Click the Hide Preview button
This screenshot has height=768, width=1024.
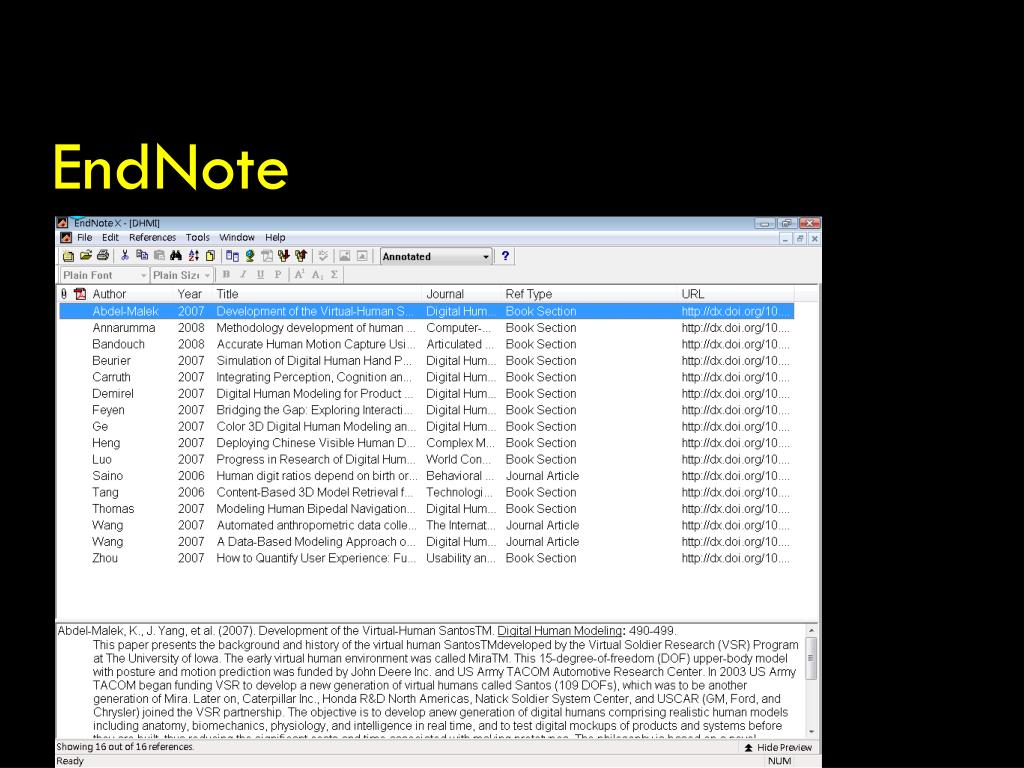point(778,747)
